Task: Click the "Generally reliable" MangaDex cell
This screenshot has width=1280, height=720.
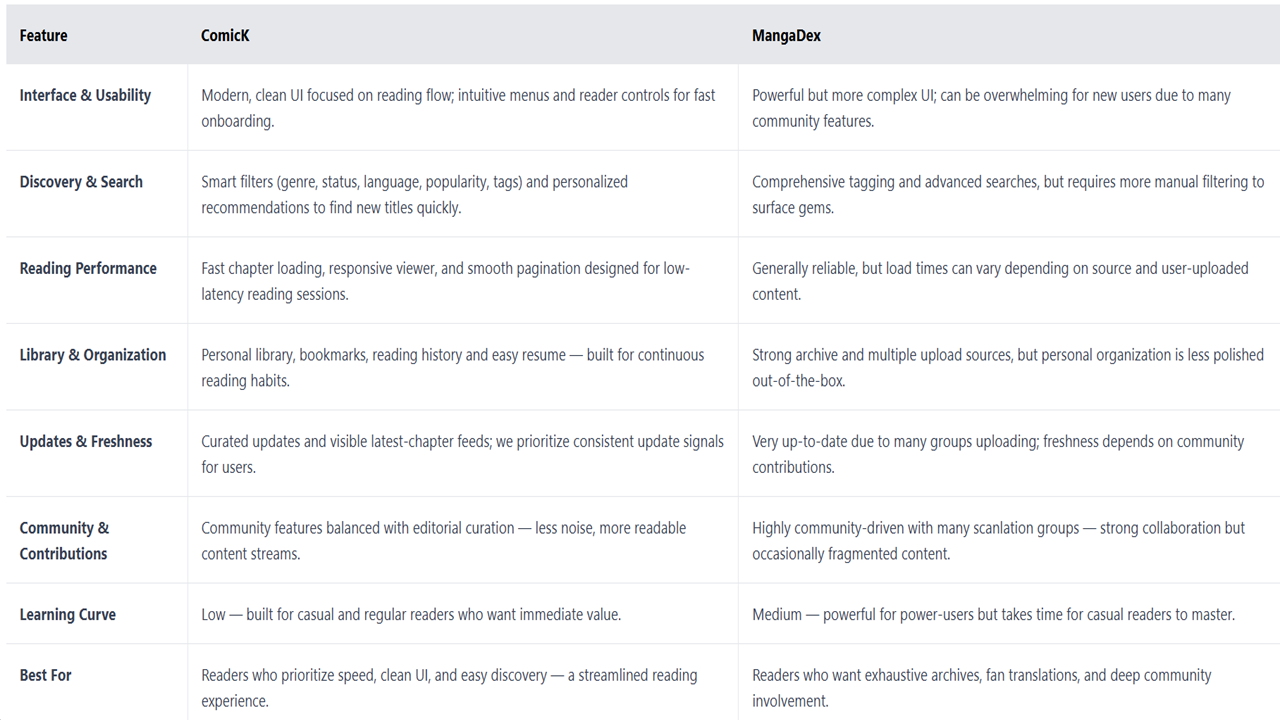Action: click(x=1000, y=281)
